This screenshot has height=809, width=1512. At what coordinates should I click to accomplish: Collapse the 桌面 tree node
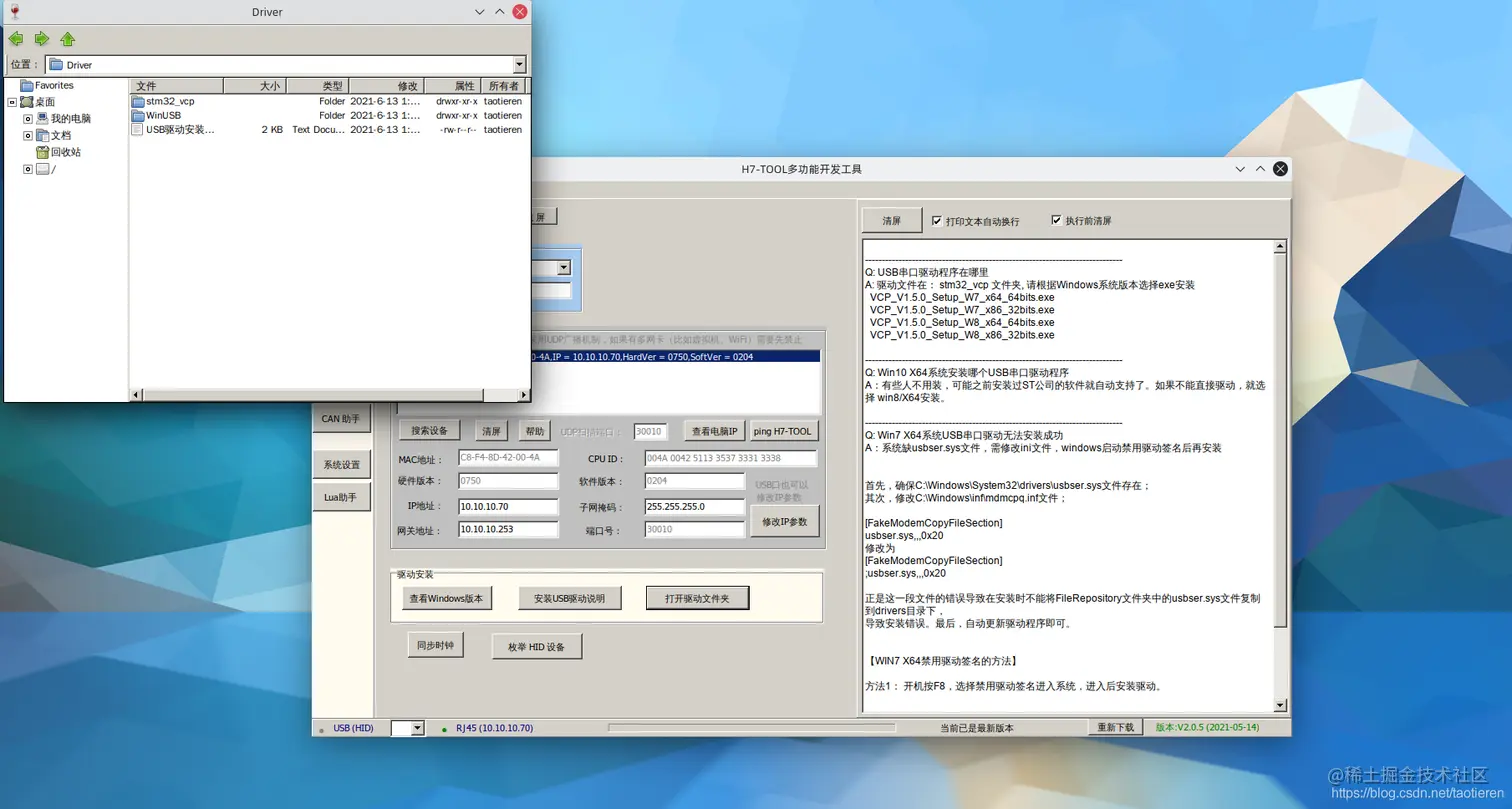(12, 102)
